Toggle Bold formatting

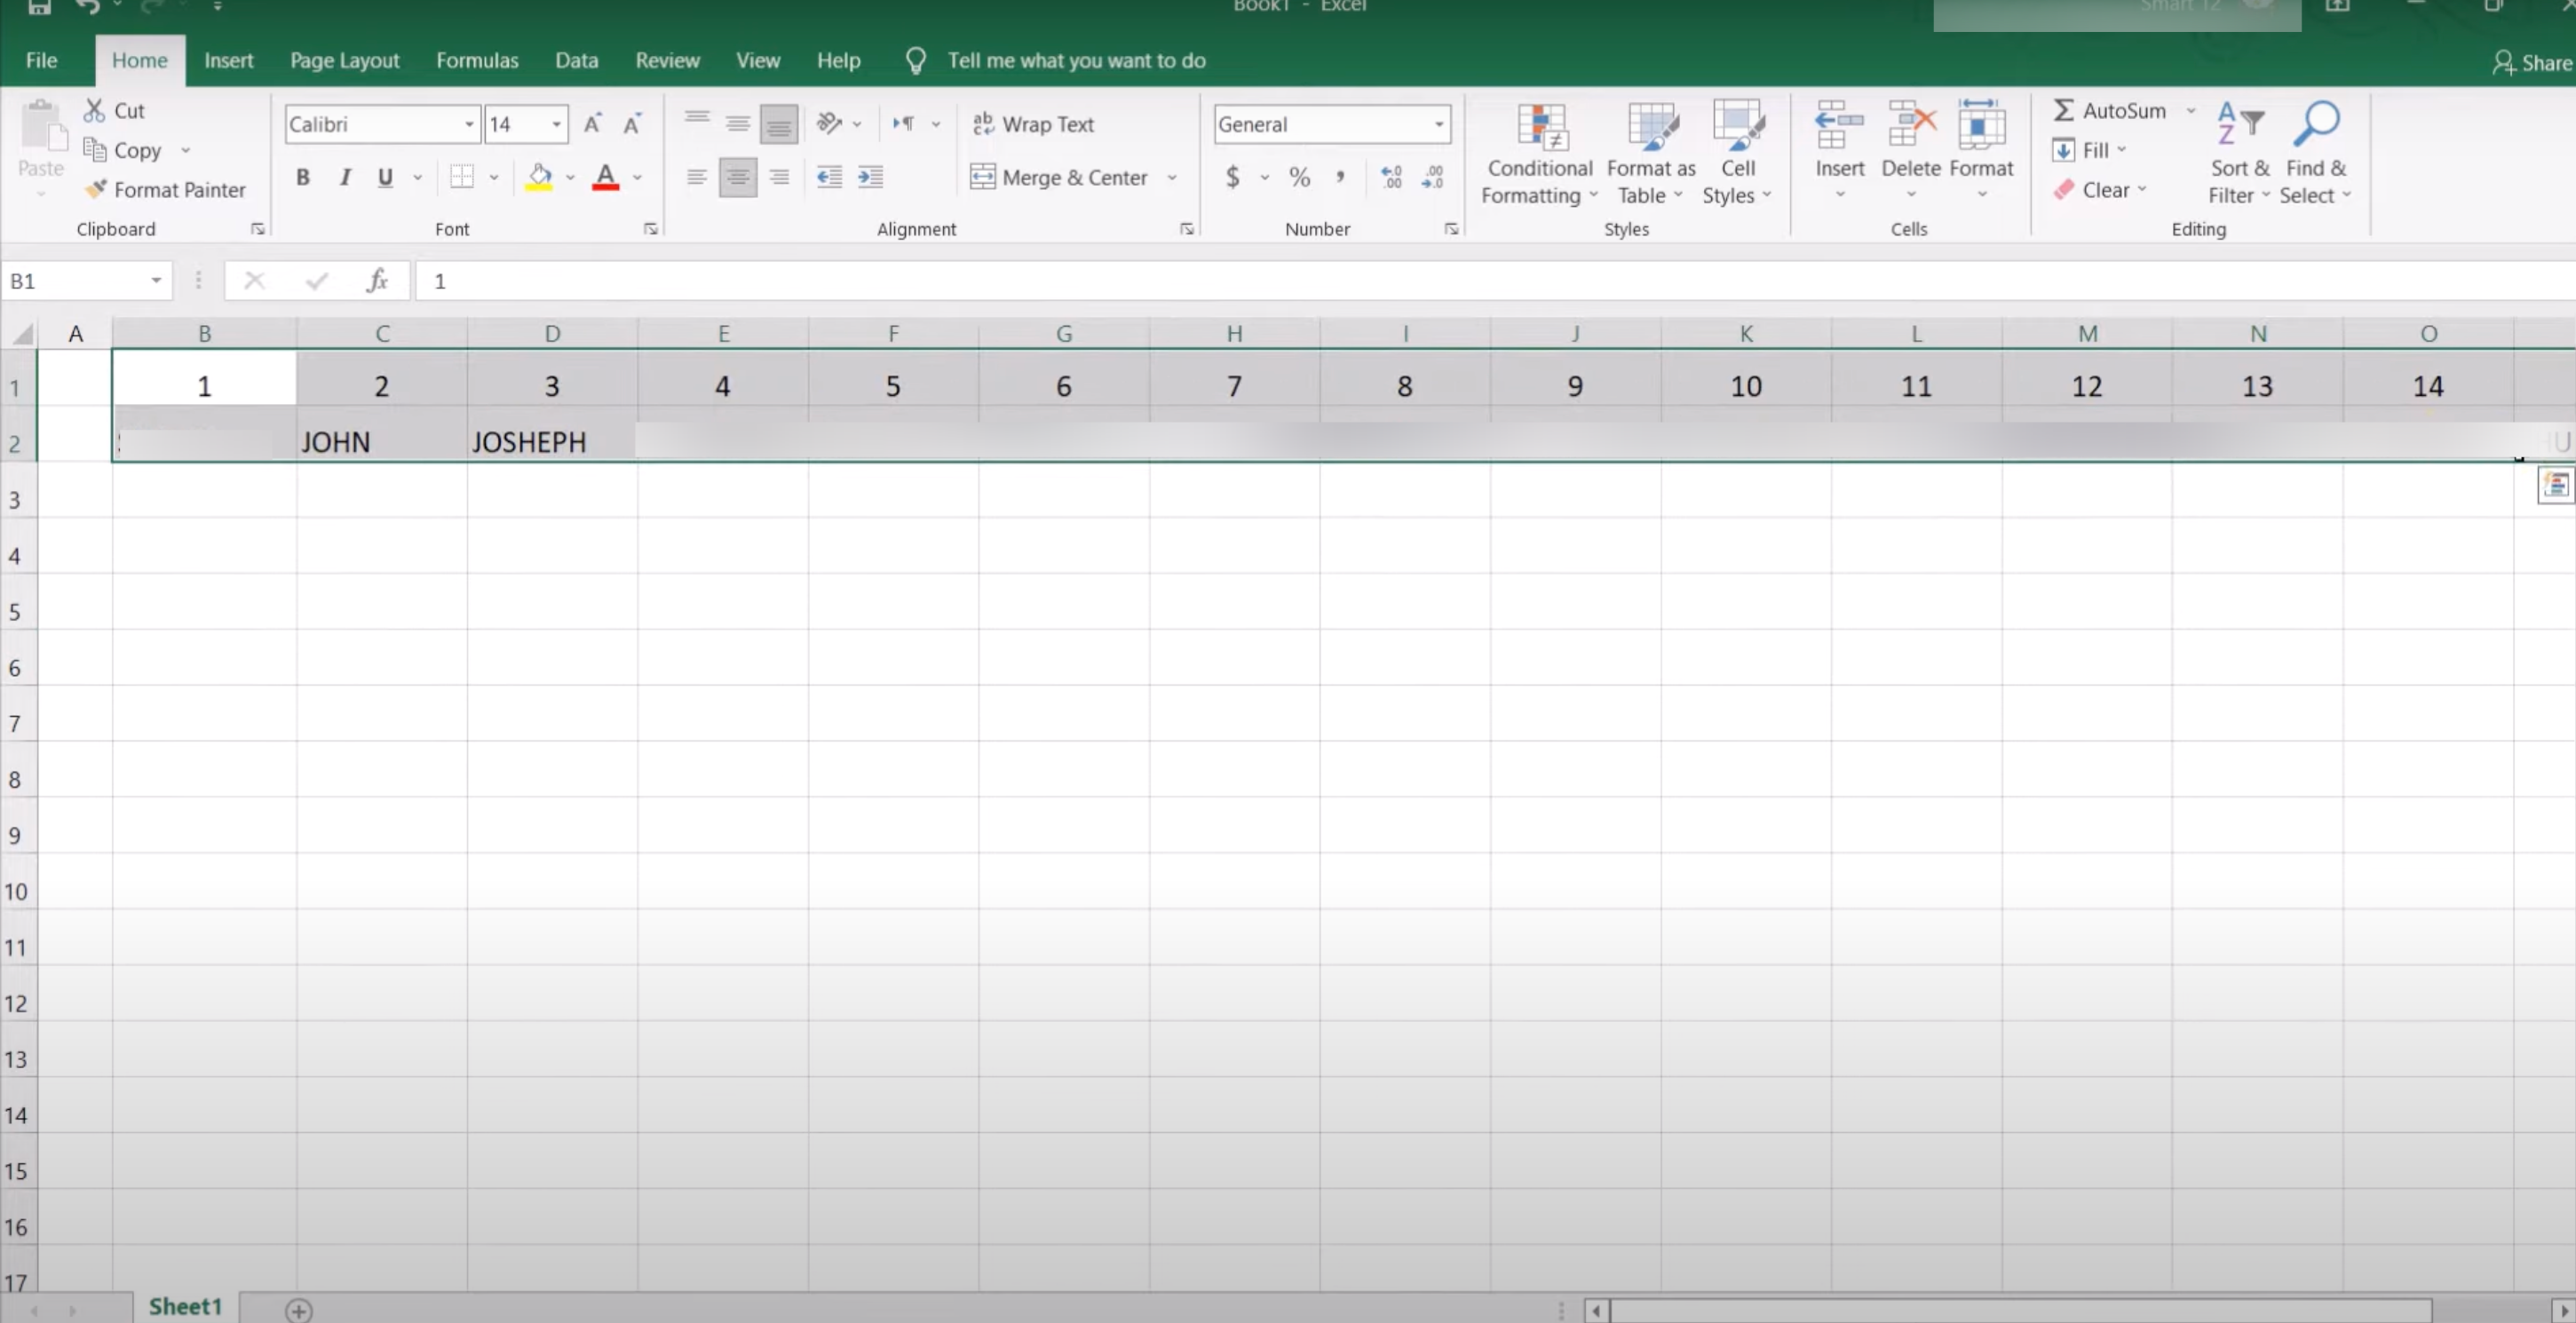pos(303,177)
